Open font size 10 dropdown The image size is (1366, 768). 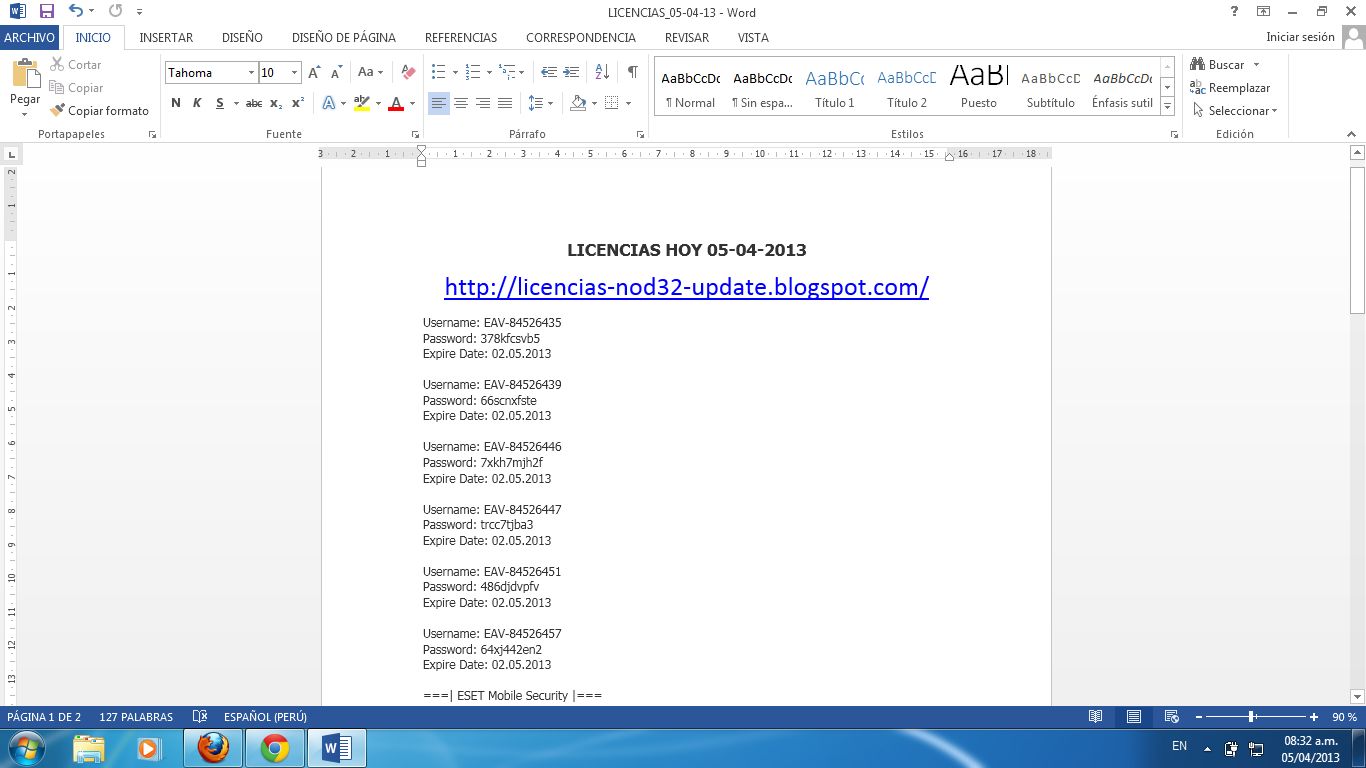click(x=294, y=73)
